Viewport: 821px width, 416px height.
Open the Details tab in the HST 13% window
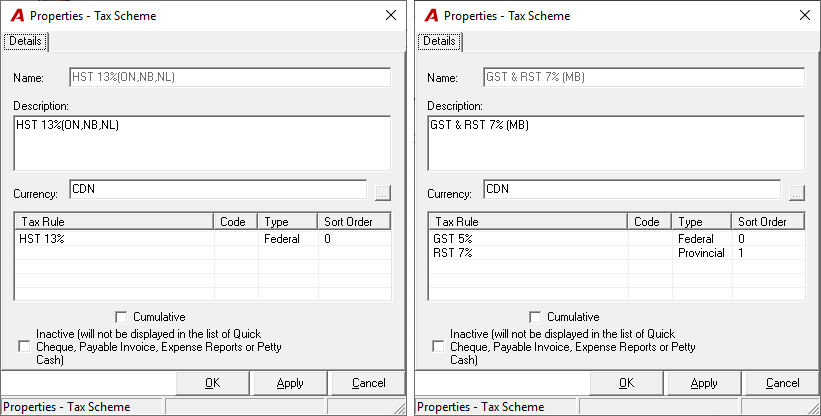click(25, 41)
